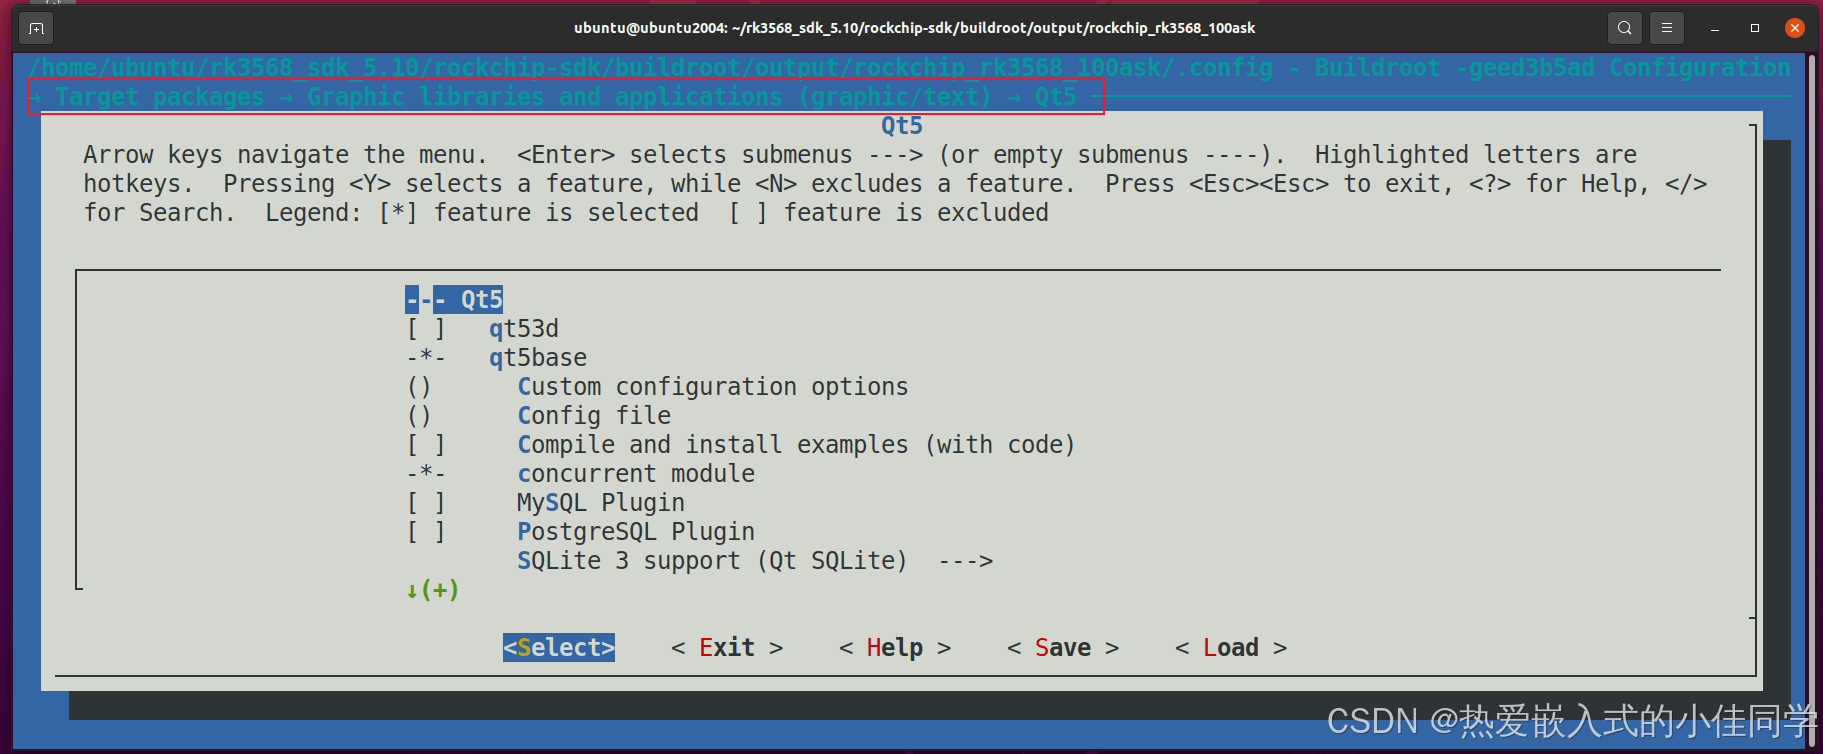The height and width of the screenshot is (754, 1823).
Task: Toggle Compile and install examples checkbox
Action: point(426,445)
